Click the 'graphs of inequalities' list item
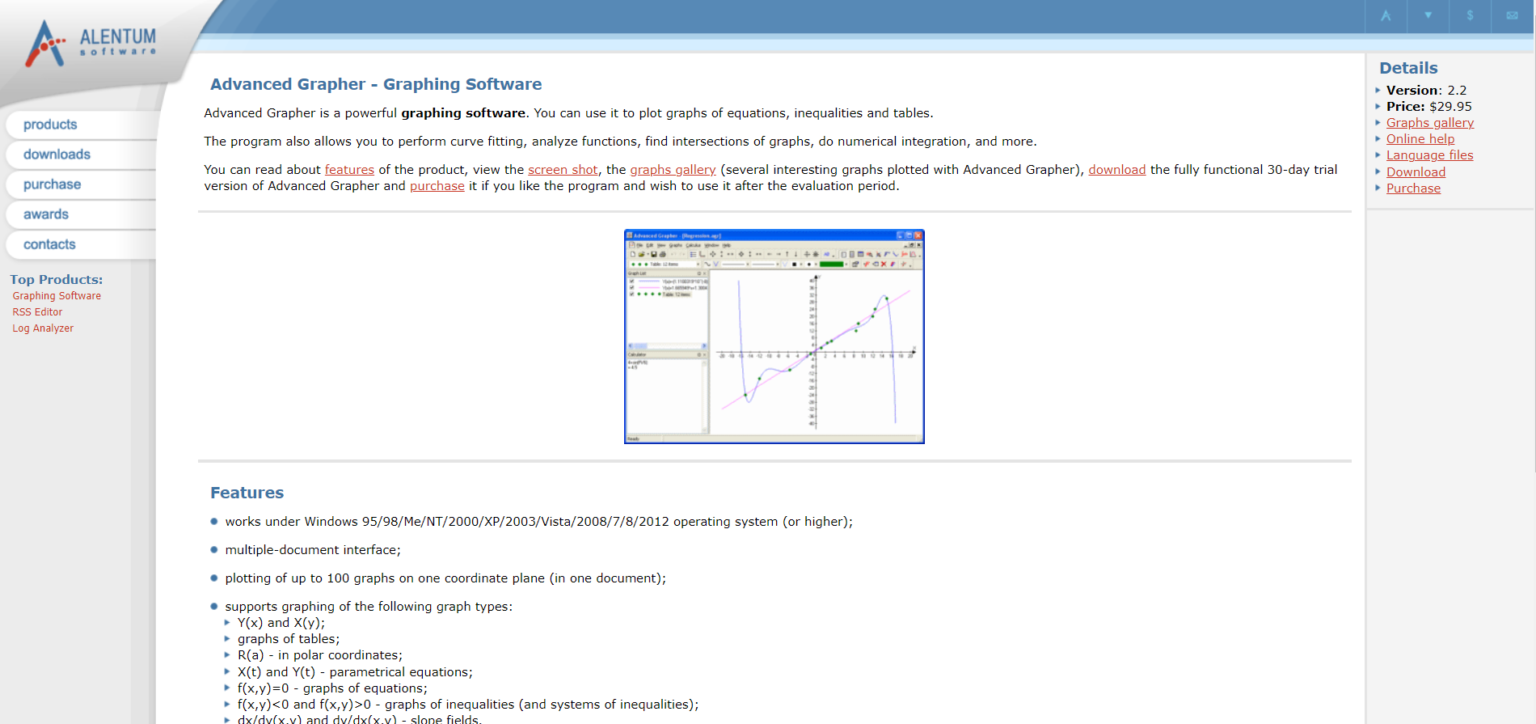Screen dimensions: 1536x724 pyautogui.click(x=468, y=704)
